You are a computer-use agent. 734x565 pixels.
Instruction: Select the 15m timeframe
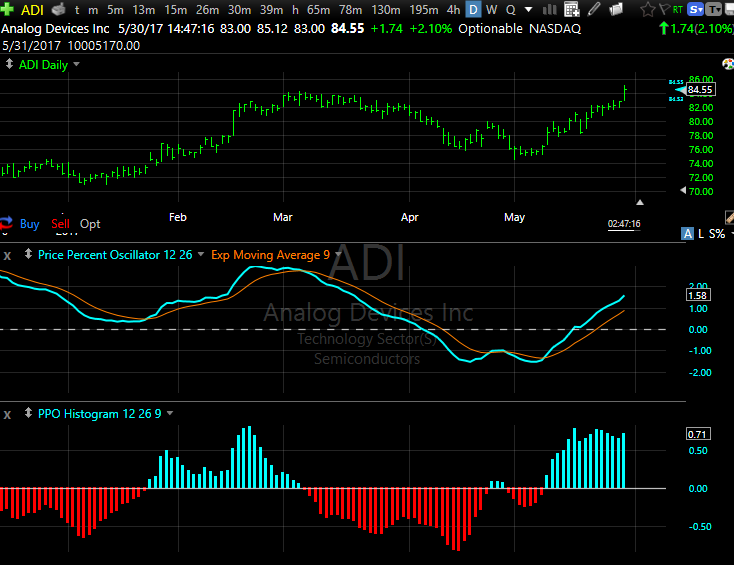176,10
